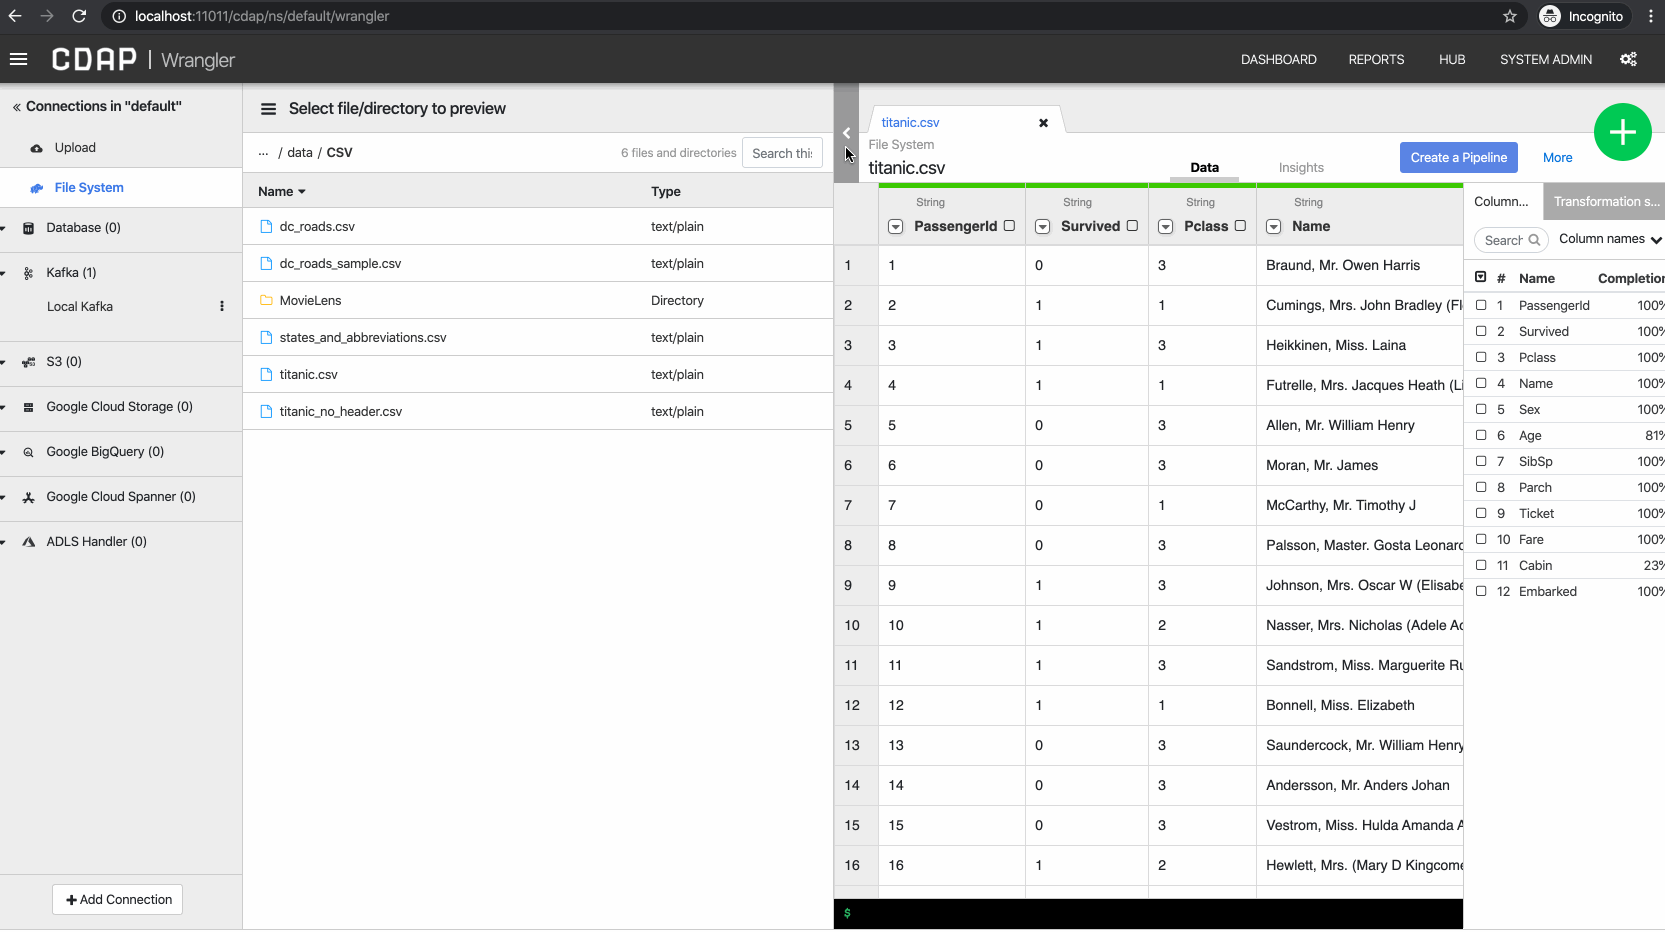Open the Pclass column dropdown arrow
The height and width of the screenshot is (932, 1665).
coord(1166,227)
